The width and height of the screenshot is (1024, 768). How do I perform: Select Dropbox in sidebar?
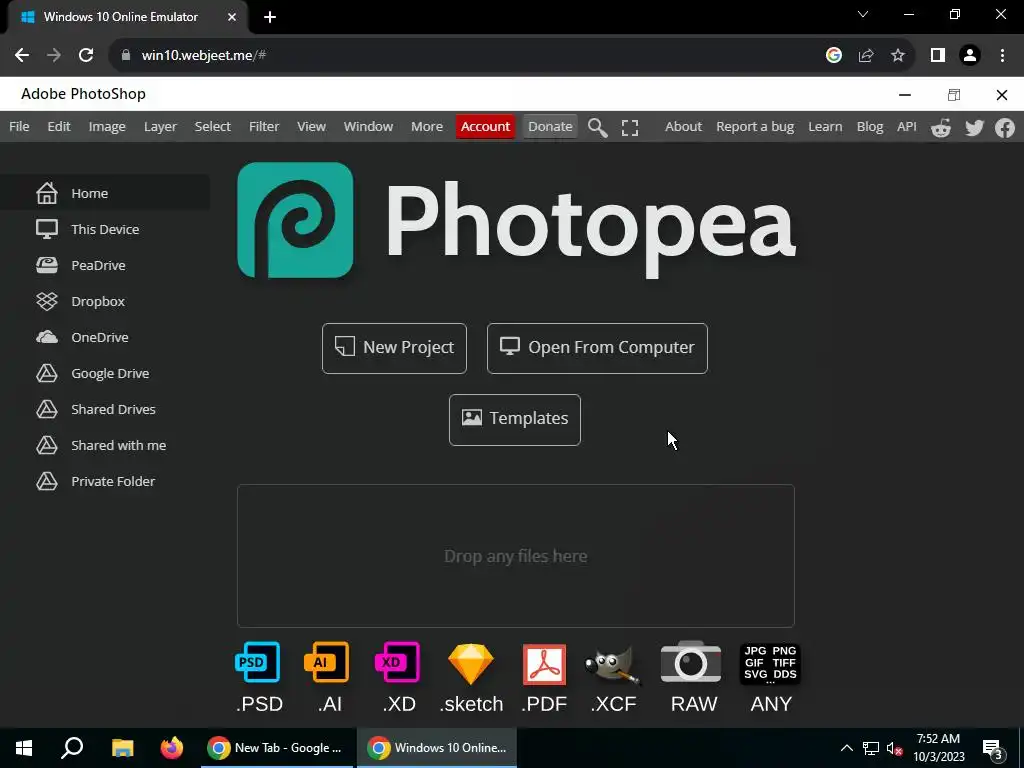click(x=105, y=301)
